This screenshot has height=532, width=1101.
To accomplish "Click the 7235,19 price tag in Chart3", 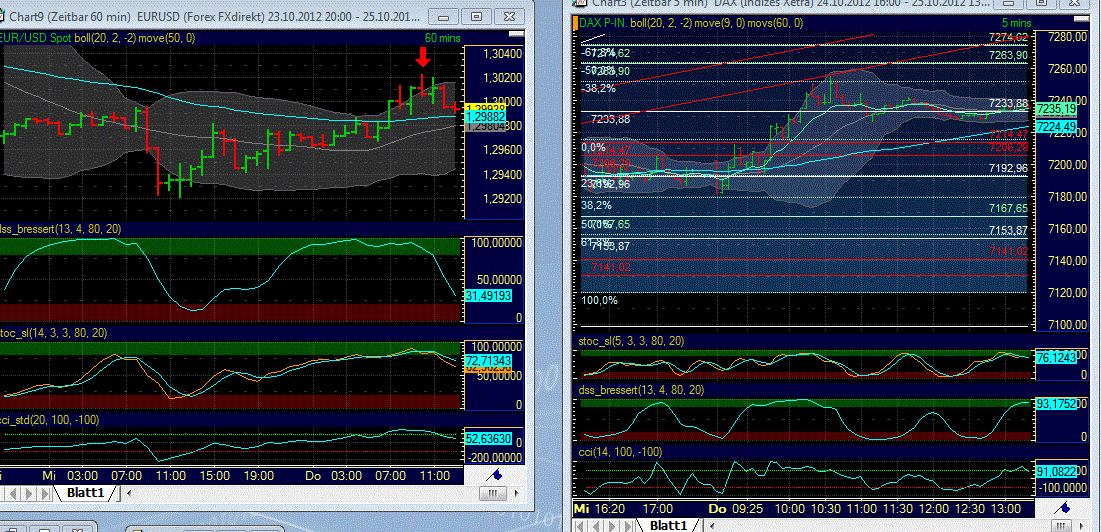I will (1056, 110).
